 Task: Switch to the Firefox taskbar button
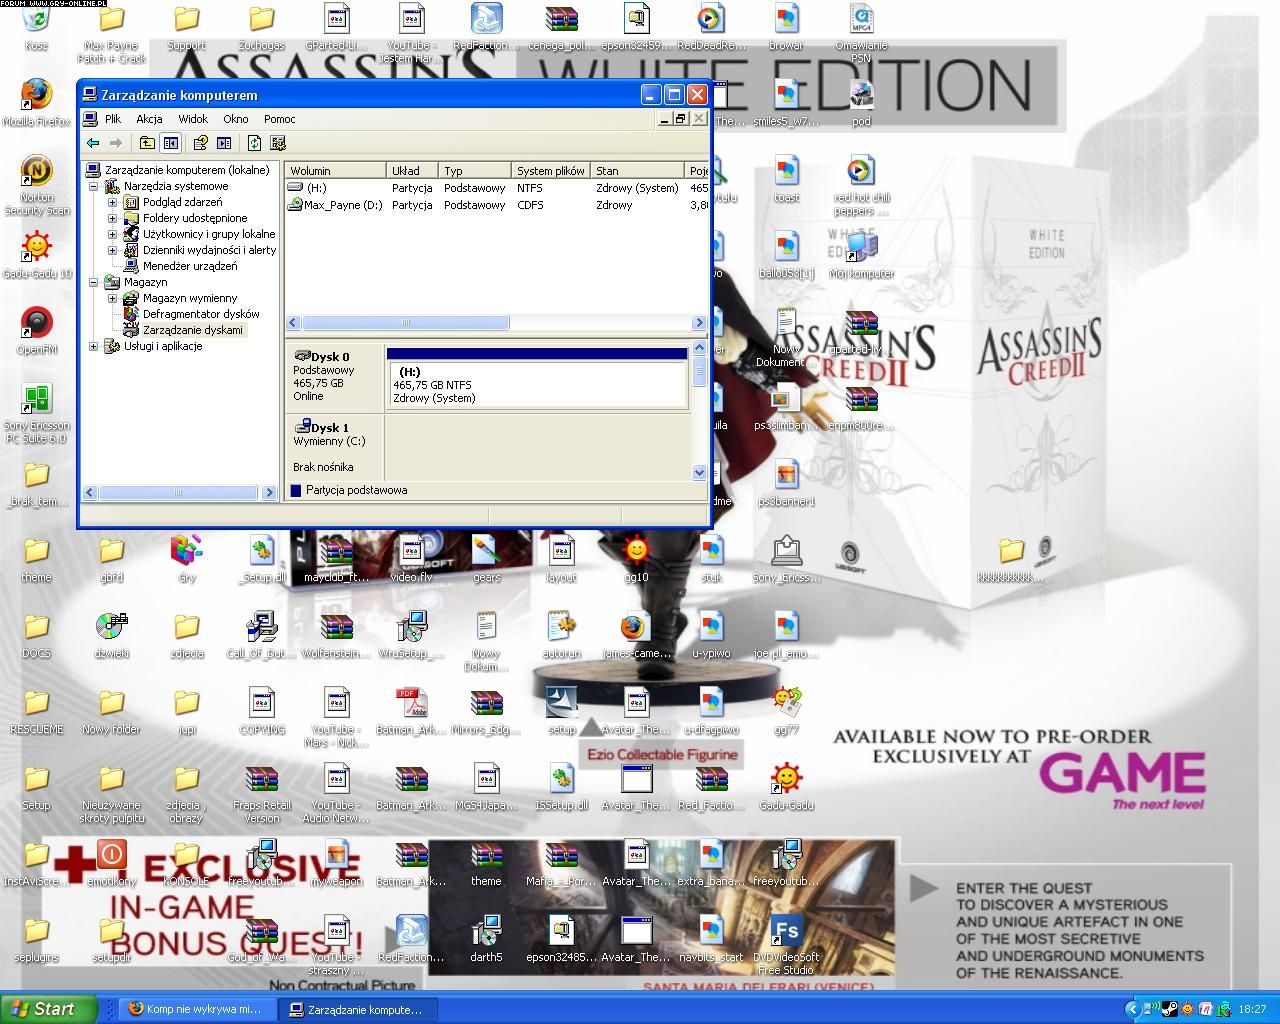[195, 1009]
